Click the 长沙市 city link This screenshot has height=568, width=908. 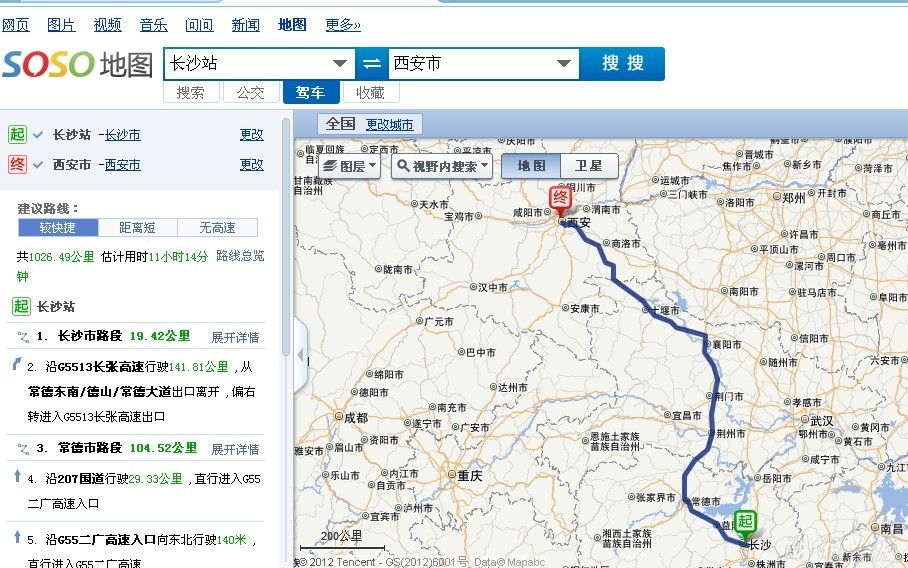tap(122, 135)
